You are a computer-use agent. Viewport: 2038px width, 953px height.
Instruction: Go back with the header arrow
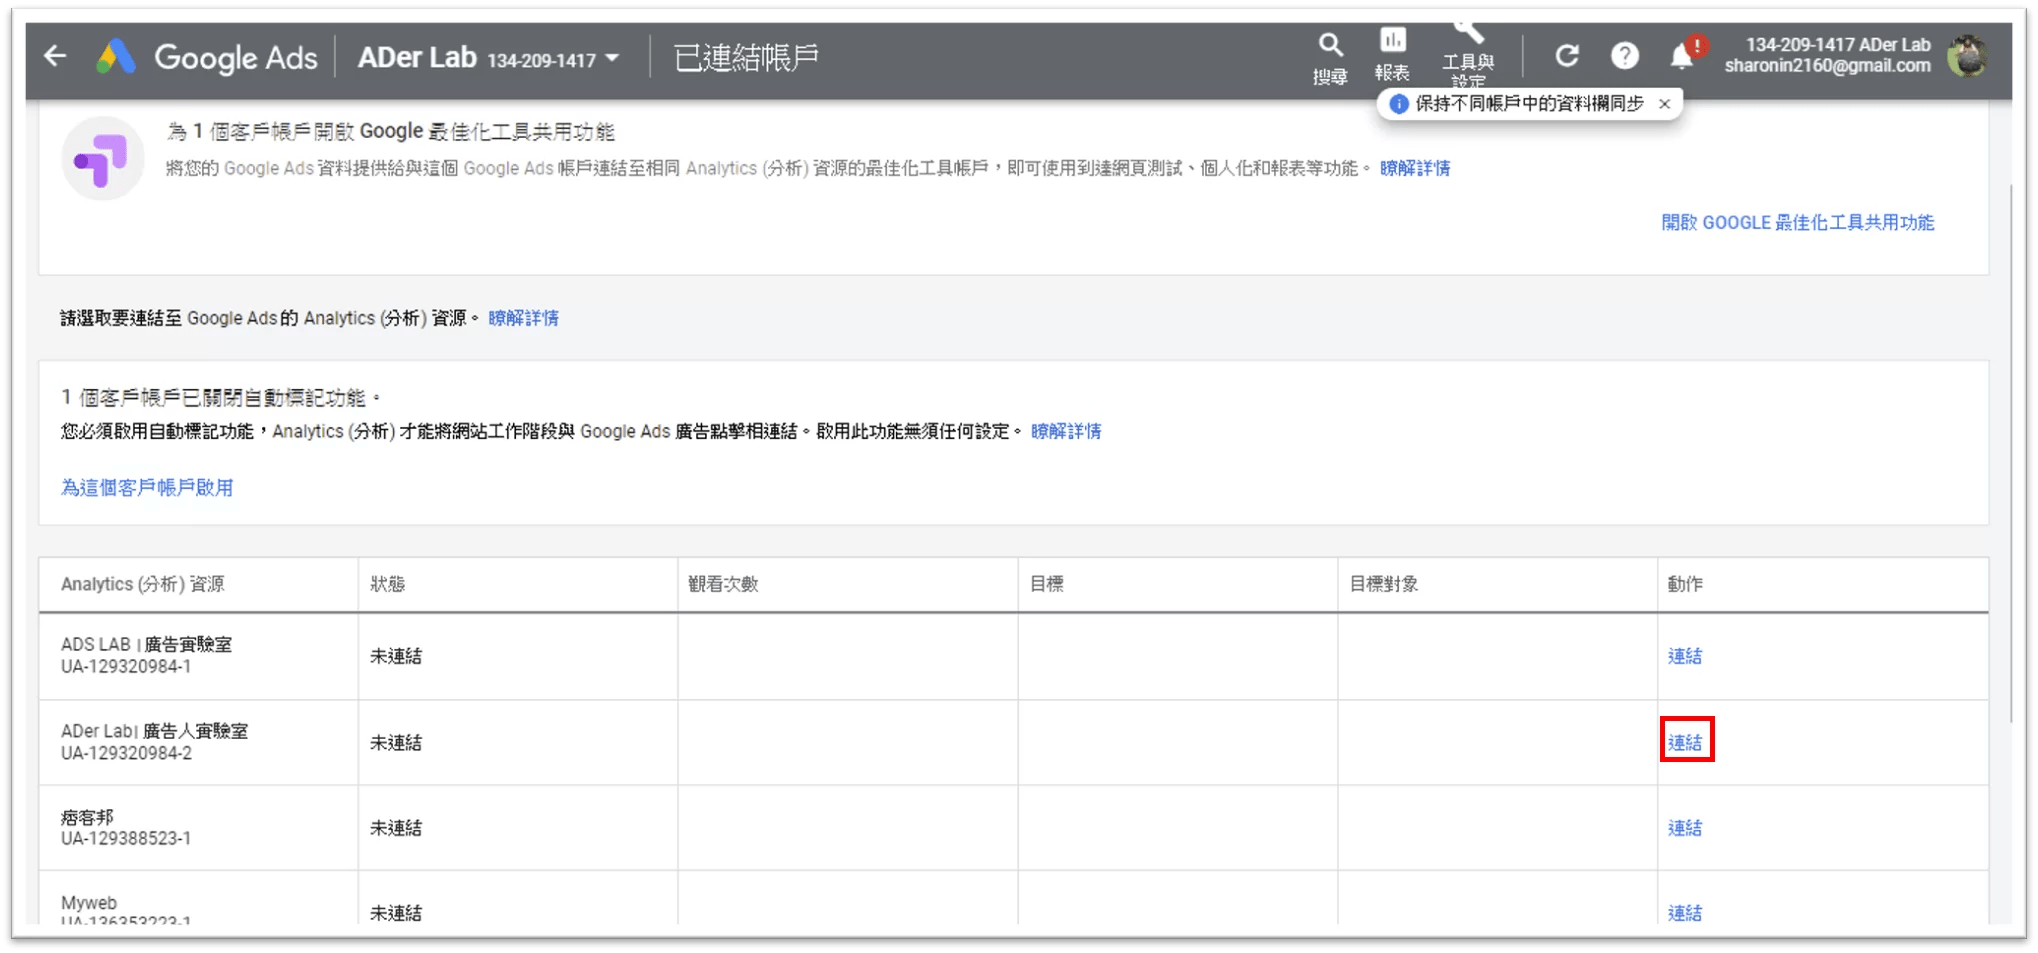pos(56,57)
